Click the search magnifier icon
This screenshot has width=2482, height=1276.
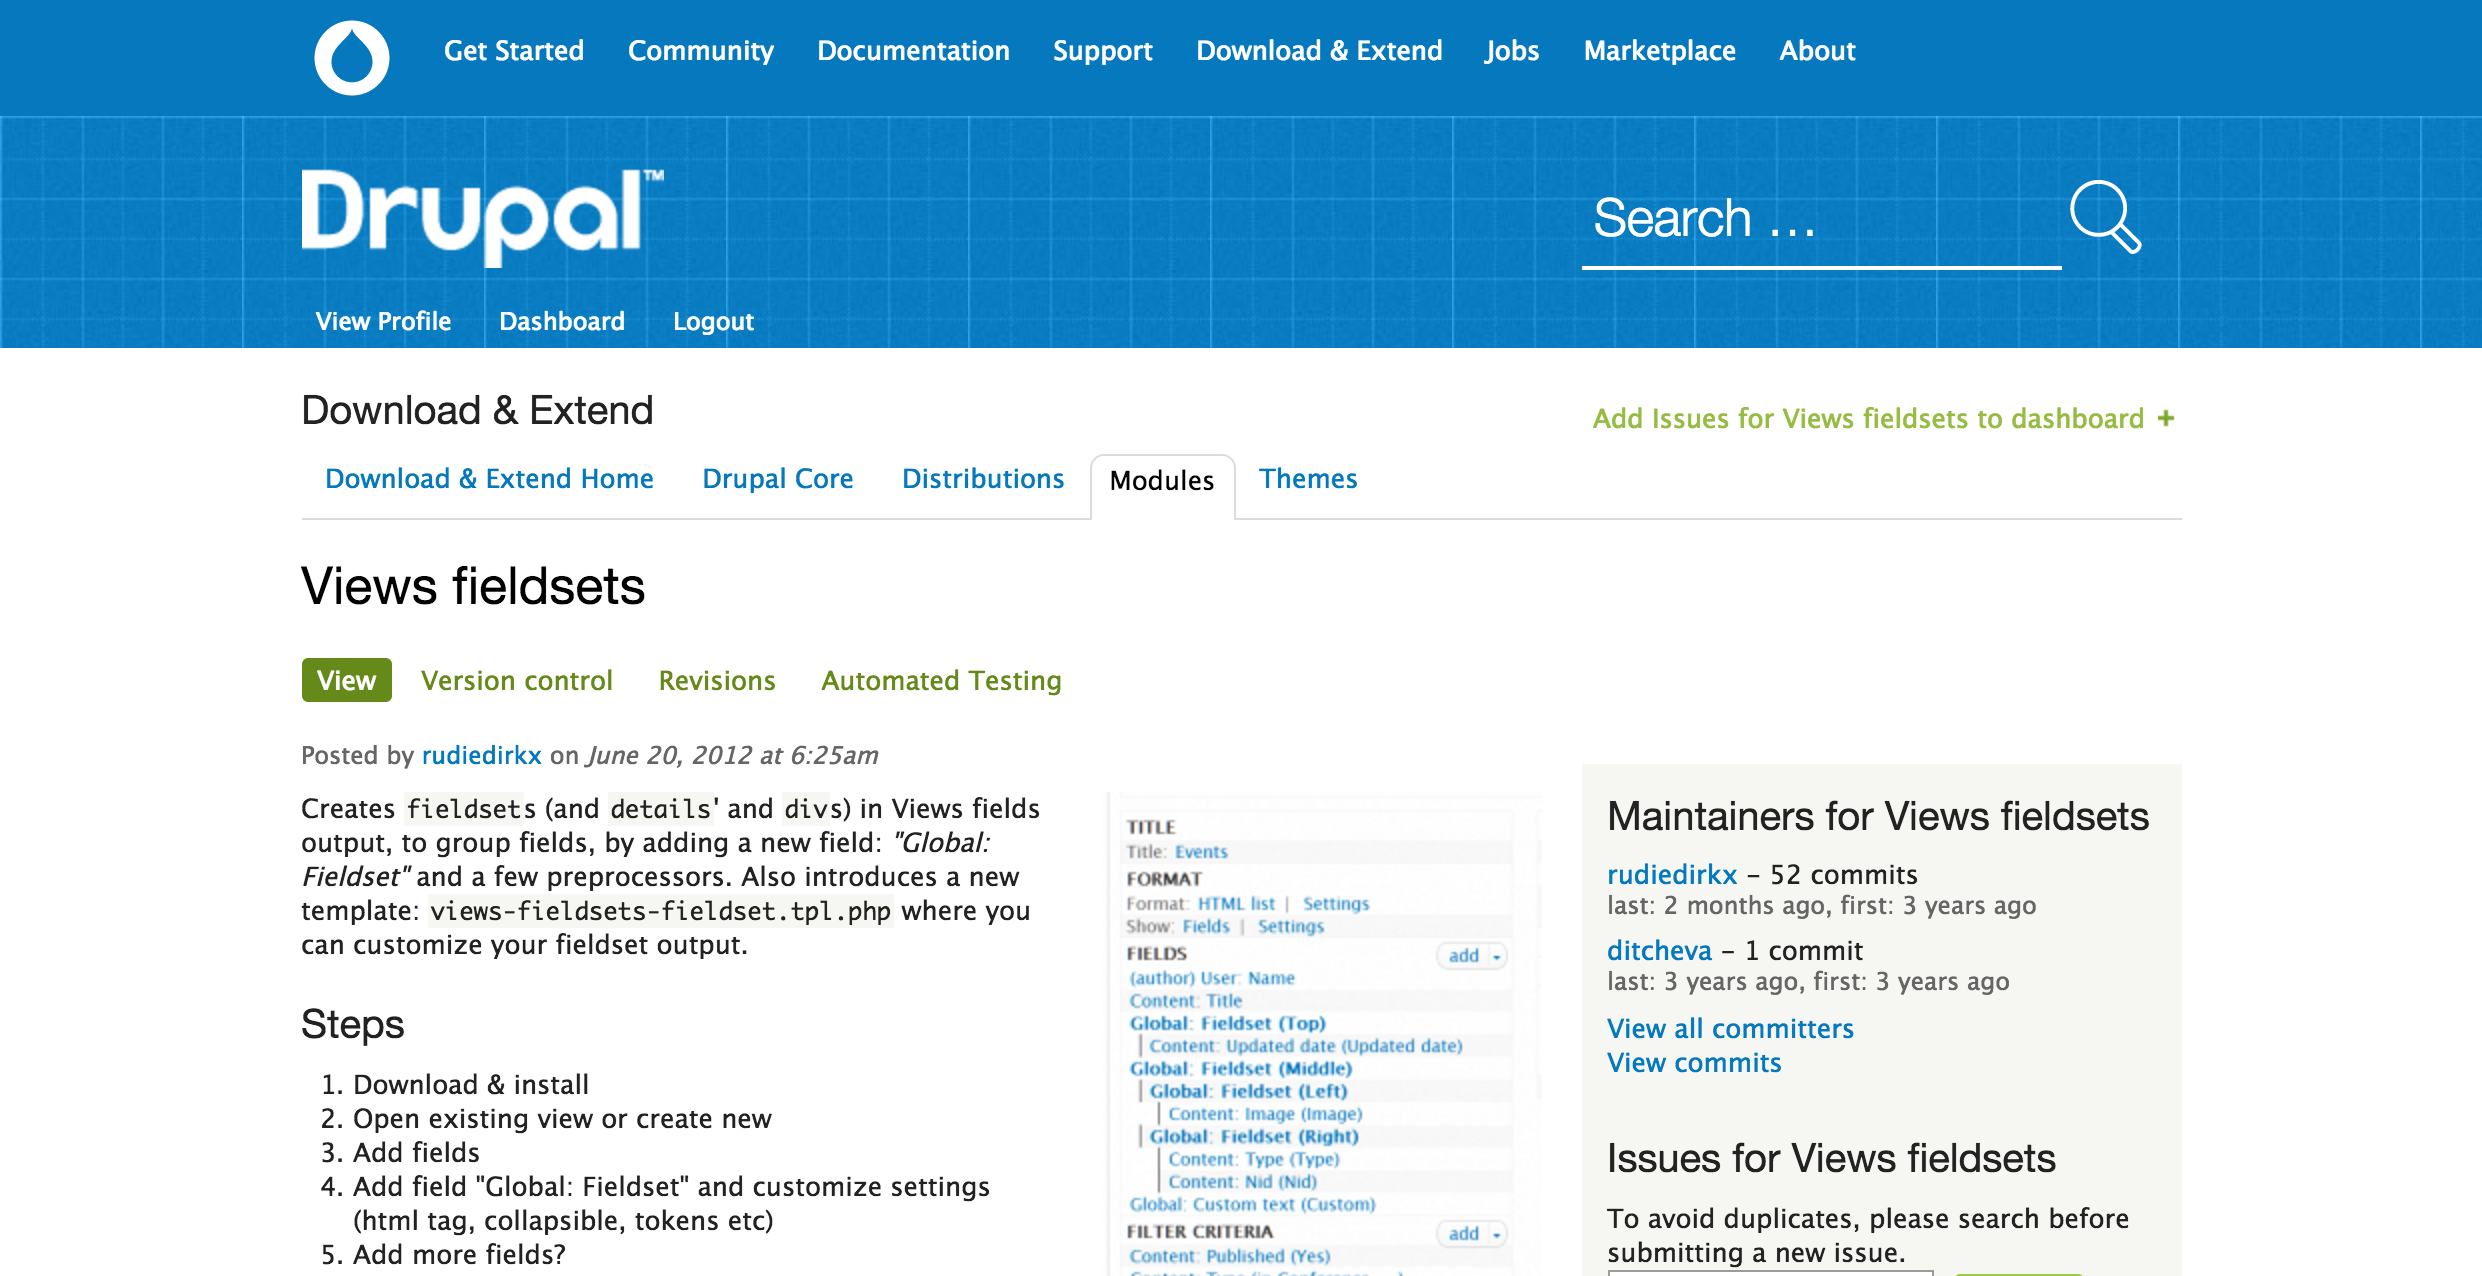(x=2105, y=216)
